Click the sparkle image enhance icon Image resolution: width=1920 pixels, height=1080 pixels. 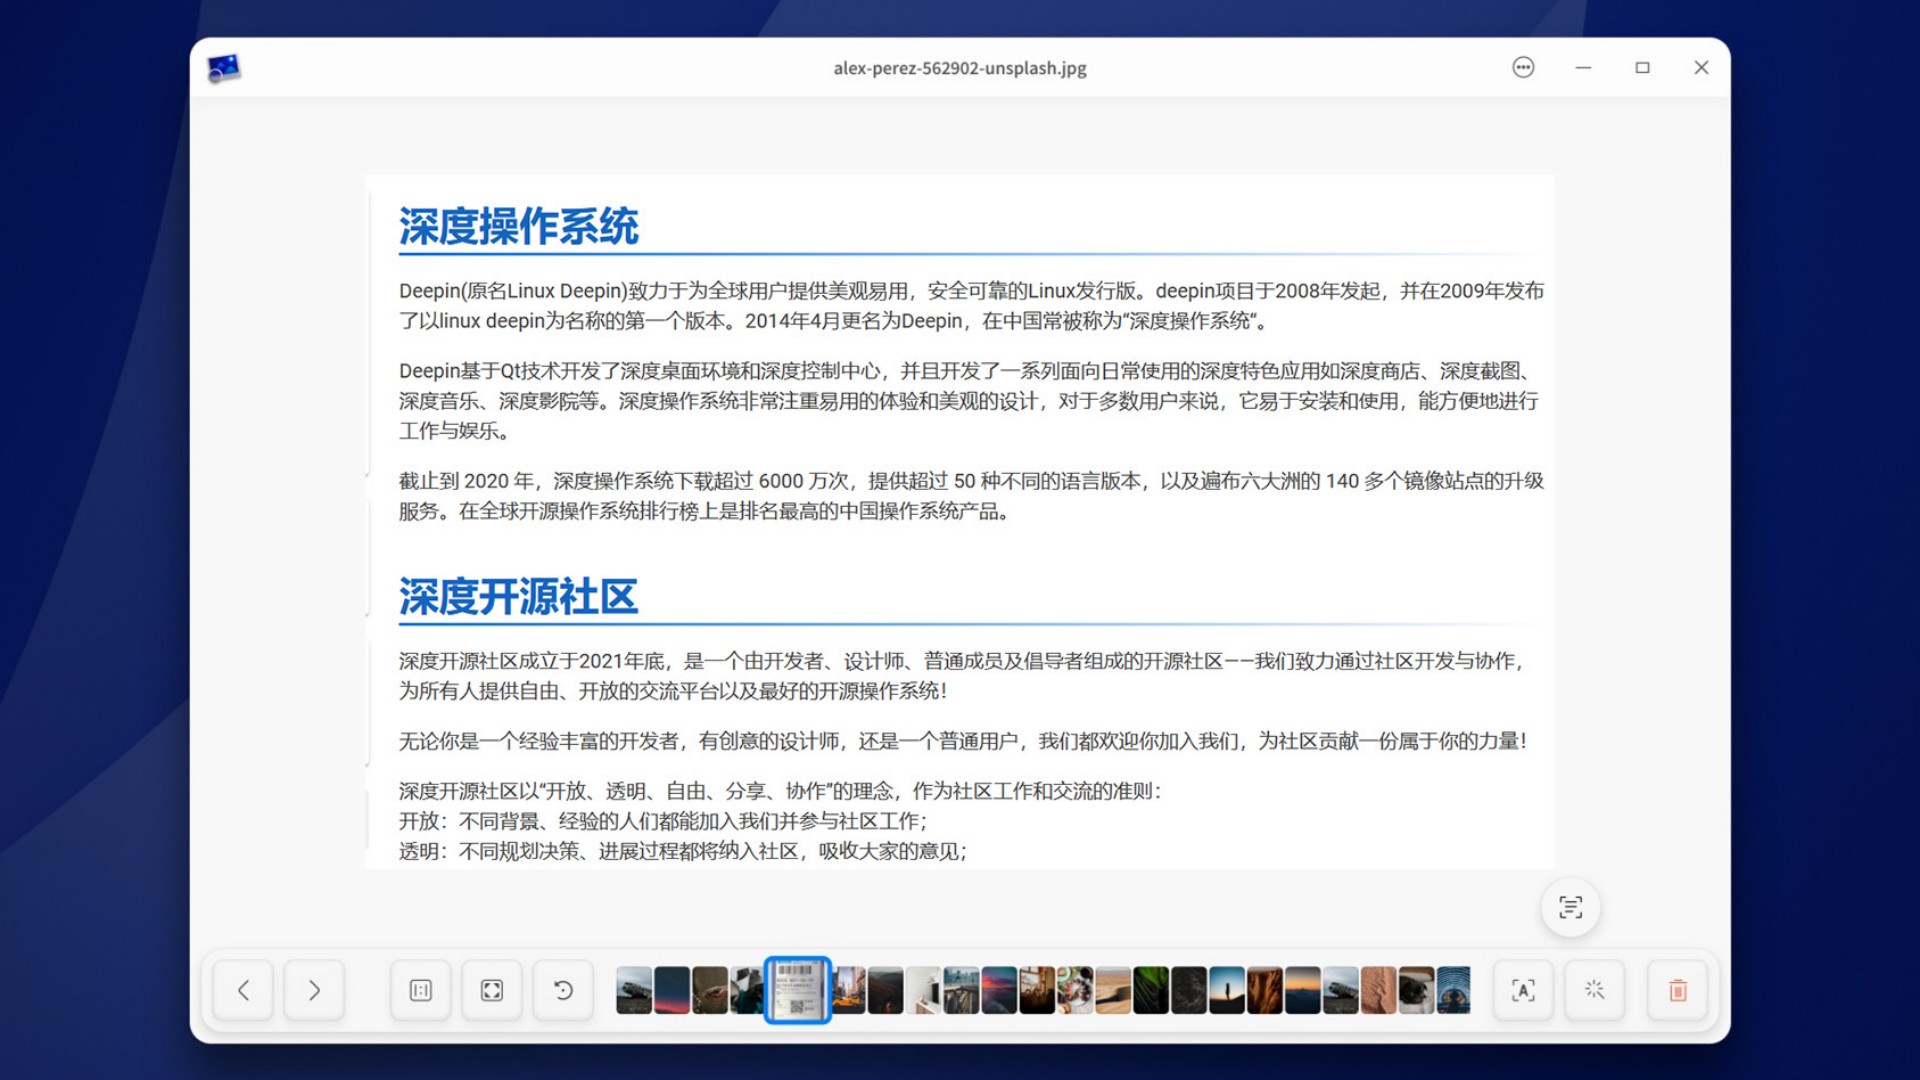(x=1594, y=990)
